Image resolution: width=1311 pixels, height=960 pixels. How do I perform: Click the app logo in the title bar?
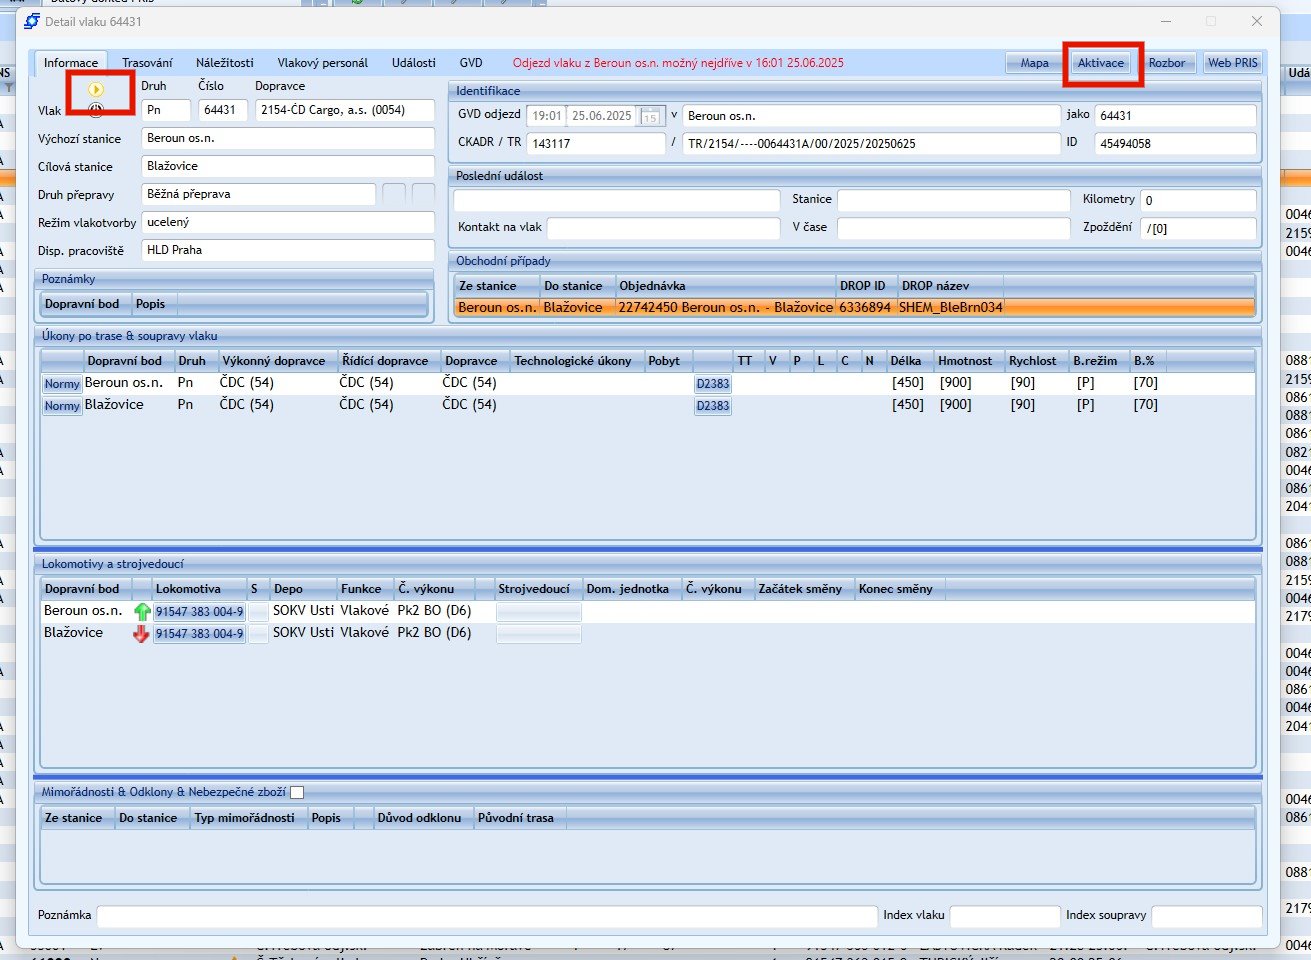(x=32, y=21)
